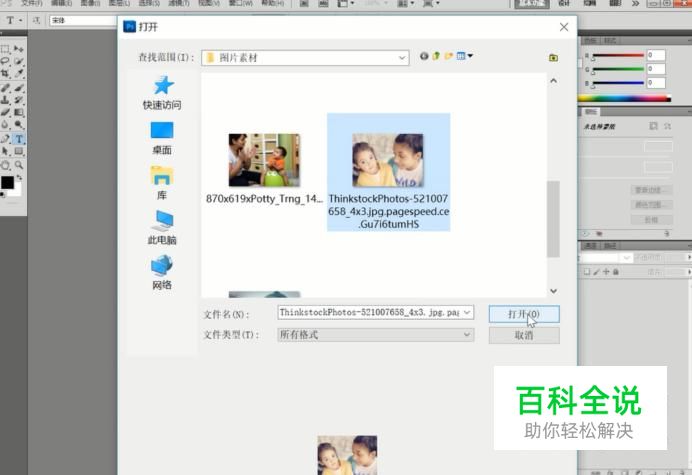692x475 pixels.
Task: Expand more workspaces double-arrow
Action: click(635, 4)
